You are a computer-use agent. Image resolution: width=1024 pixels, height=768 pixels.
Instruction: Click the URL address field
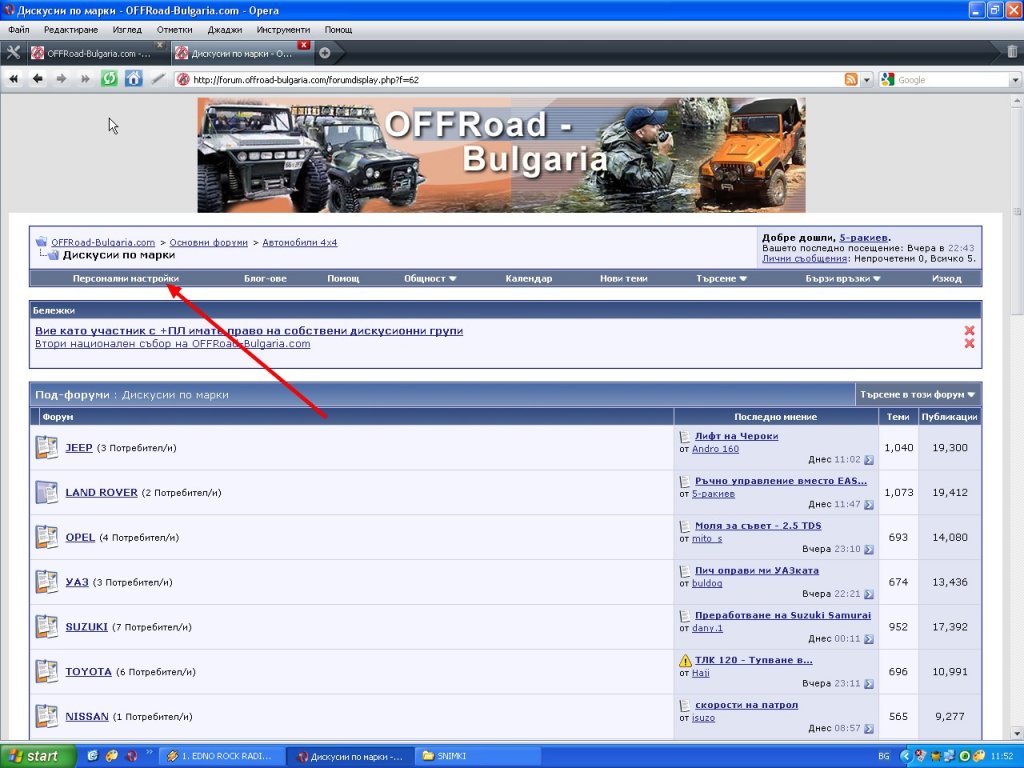pyautogui.click(x=500, y=80)
